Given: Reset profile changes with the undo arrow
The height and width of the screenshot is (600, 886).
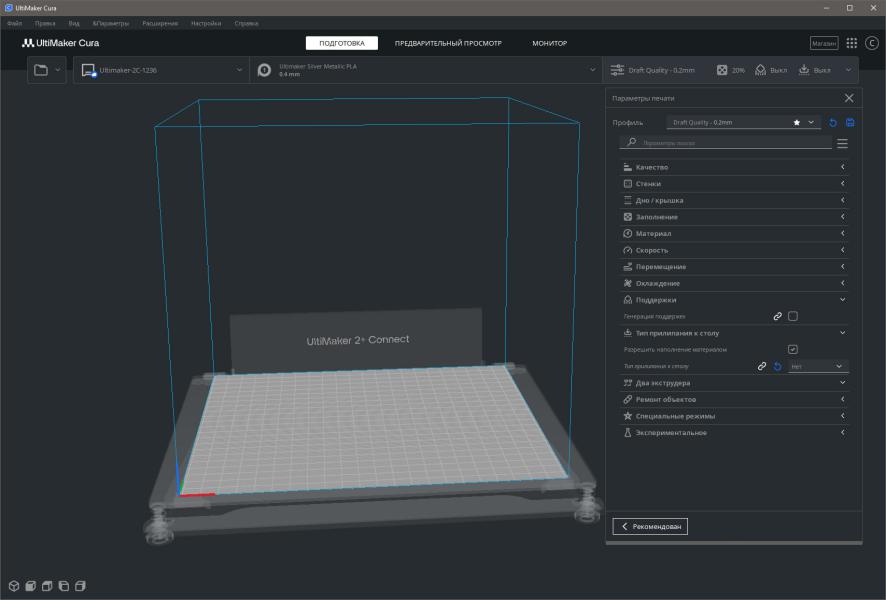Looking at the screenshot, I should pyautogui.click(x=833, y=122).
